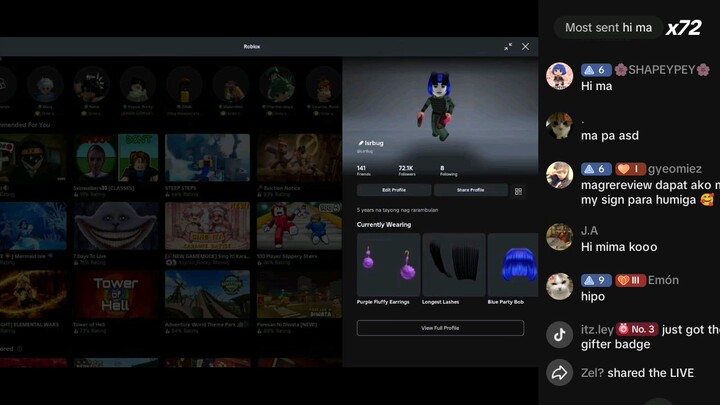Select the Longest Lashes item
Image resolution: width=720 pixels, height=405 pixels.
(x=453, y=268)
